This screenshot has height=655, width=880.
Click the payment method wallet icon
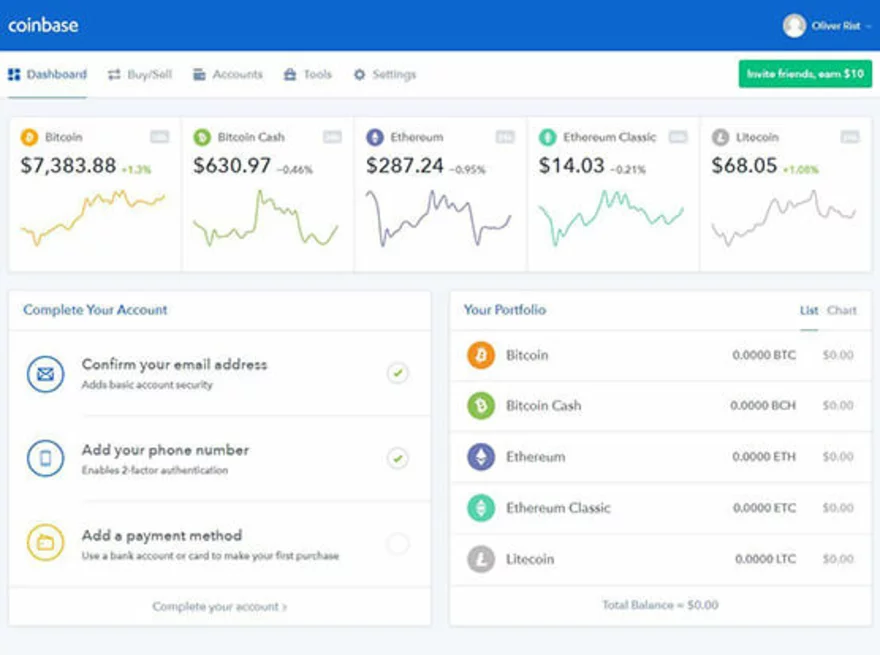point(45,543)
